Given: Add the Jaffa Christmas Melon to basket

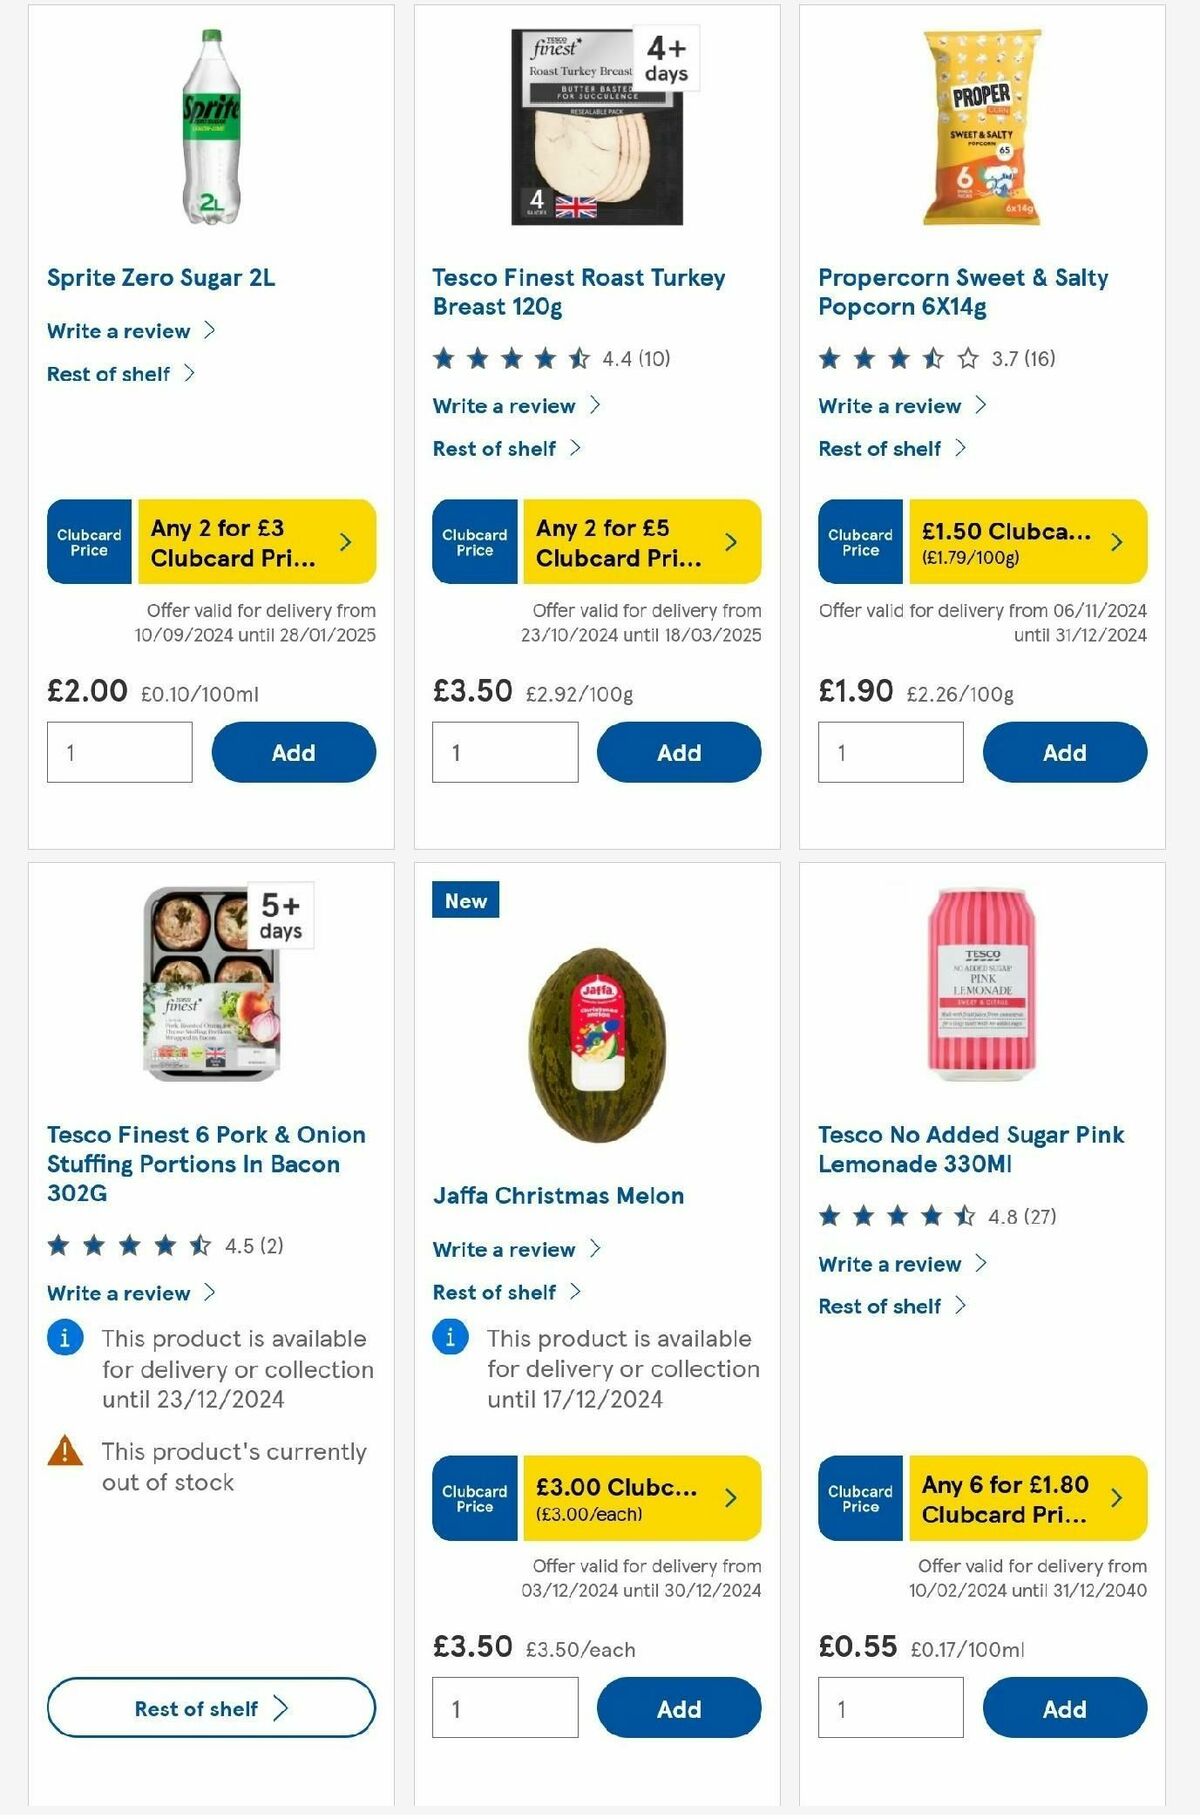Looking at the screenshot, I should 679,1708.
